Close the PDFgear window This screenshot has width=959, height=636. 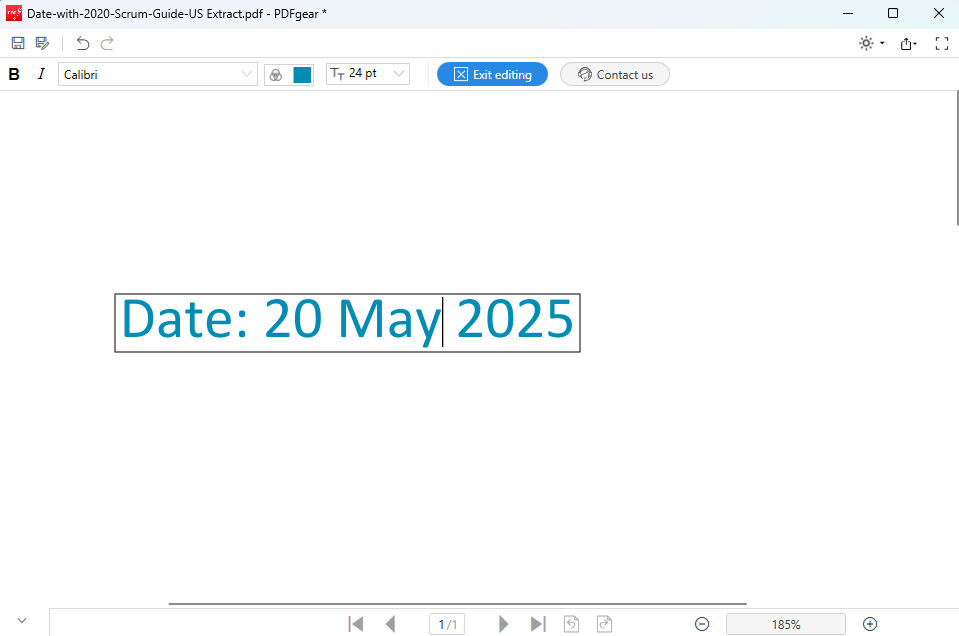(939, 13)
